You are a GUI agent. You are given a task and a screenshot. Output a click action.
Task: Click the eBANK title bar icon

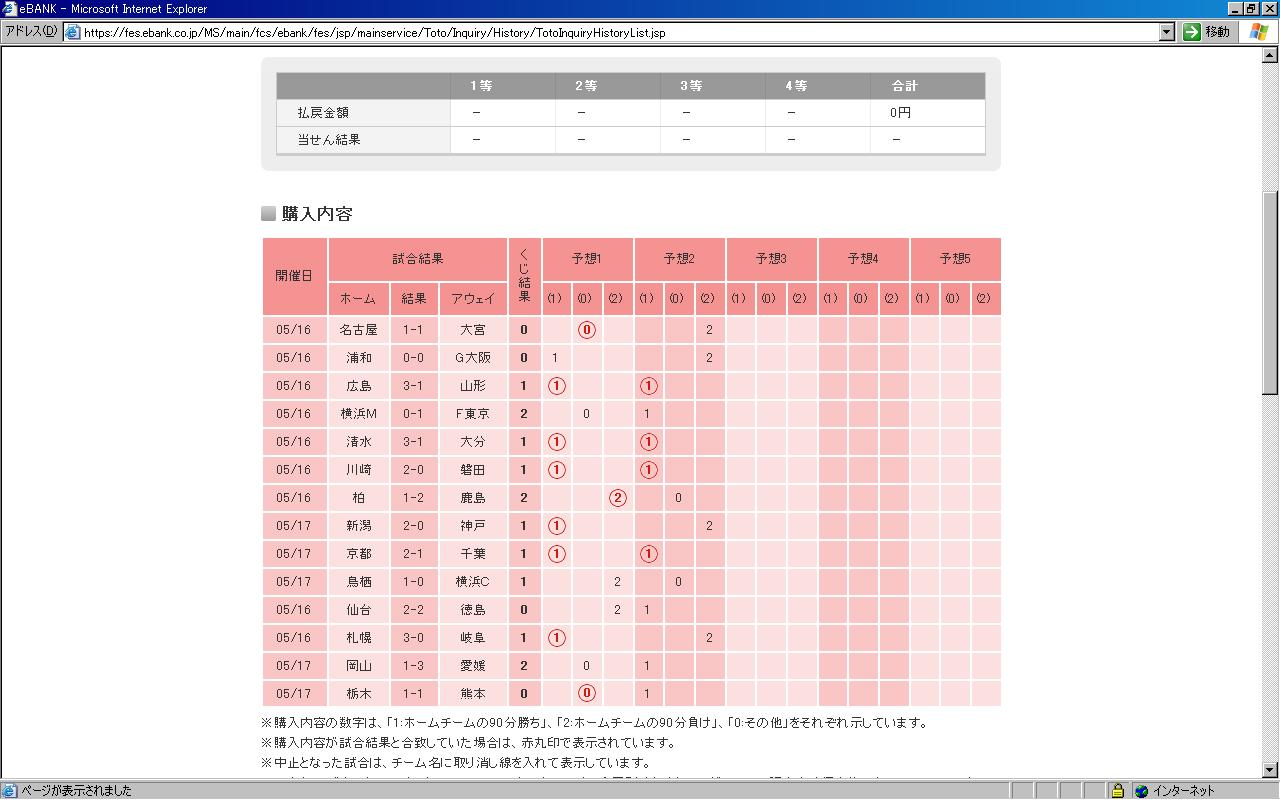coord(9,9)
